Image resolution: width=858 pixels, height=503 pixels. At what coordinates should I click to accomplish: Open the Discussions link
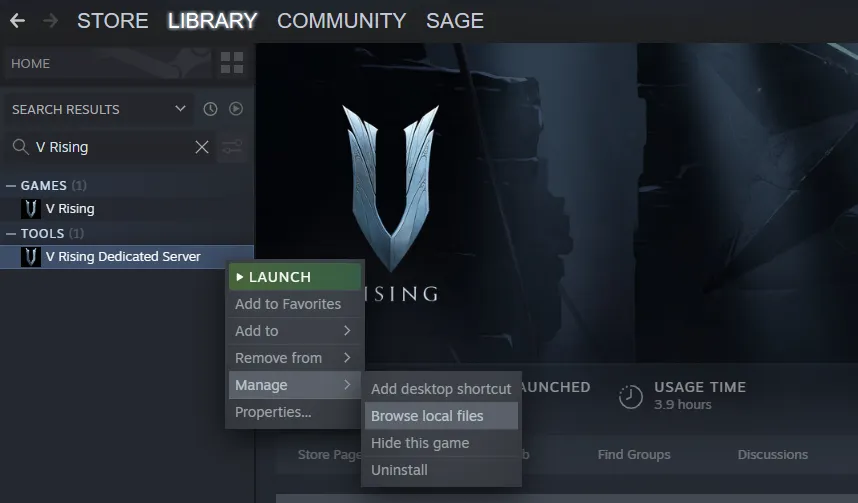pos(773,454)
